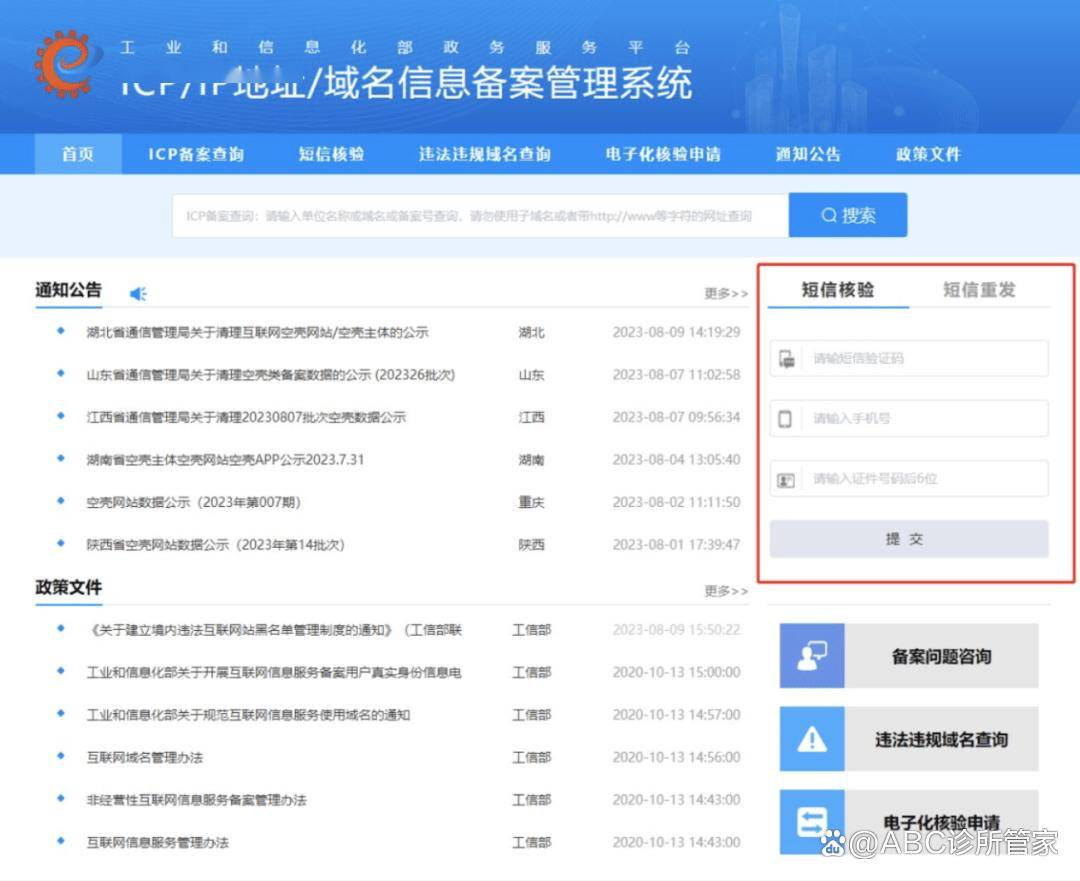This screenshot has width=1080, height=881.
Task: Open the 违法违规域名查询 side button
Action: [x=909, y=739]
